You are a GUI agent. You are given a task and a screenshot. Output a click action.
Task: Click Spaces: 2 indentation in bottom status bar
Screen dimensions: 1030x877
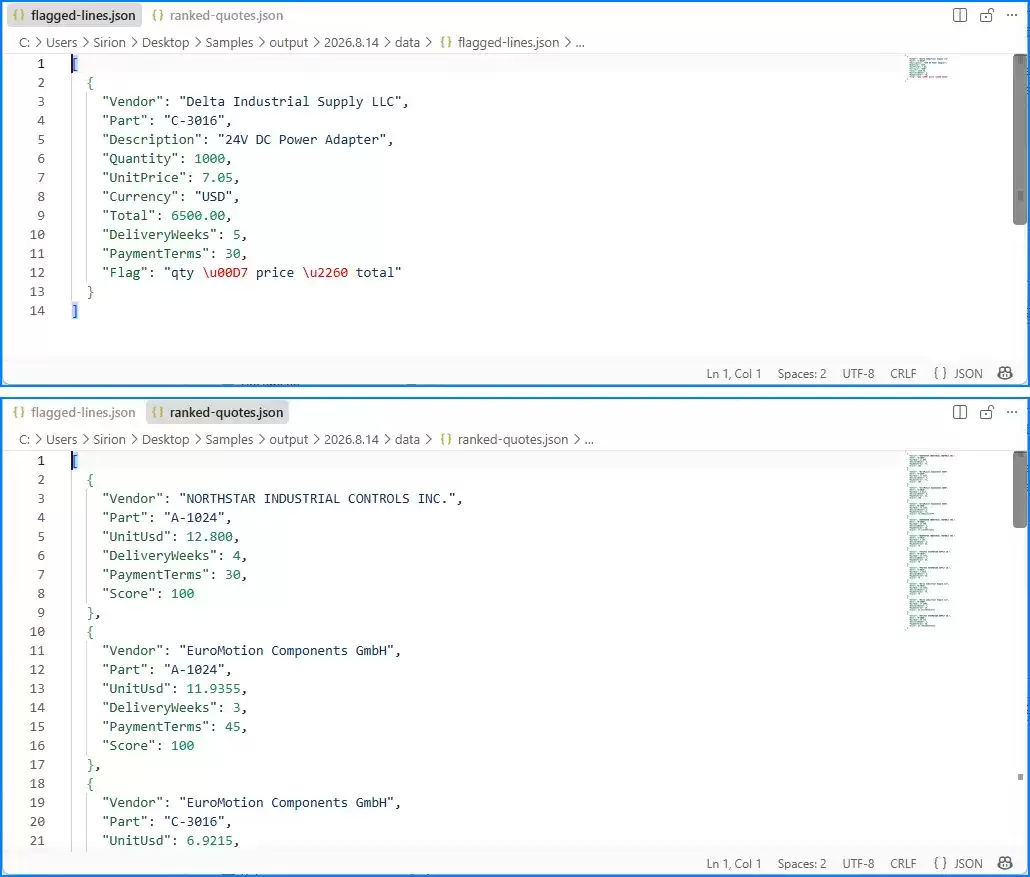point(801,863)
